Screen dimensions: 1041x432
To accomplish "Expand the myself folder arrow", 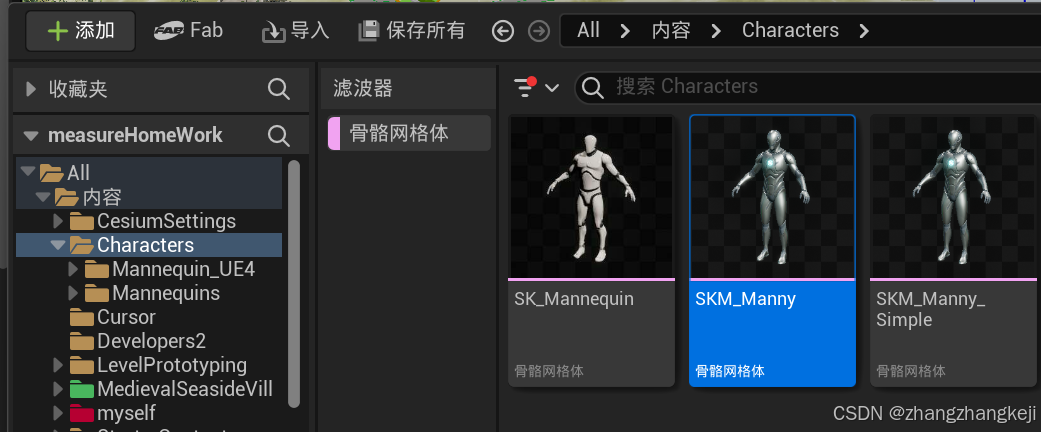I will (x=58, y=413).
